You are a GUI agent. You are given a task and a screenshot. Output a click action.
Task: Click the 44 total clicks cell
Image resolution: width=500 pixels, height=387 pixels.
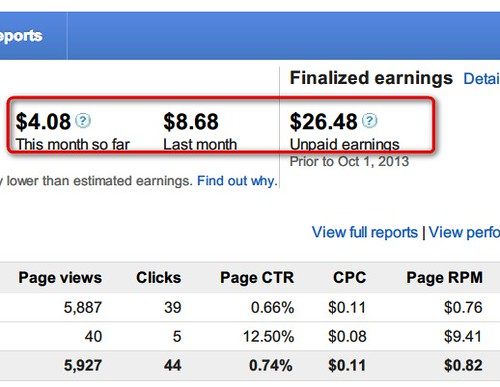[x=173, y=365]
